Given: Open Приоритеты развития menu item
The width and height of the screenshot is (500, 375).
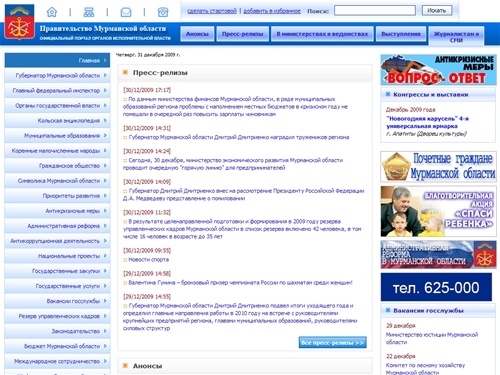Looking at the screenshot, I should point(57,196).
